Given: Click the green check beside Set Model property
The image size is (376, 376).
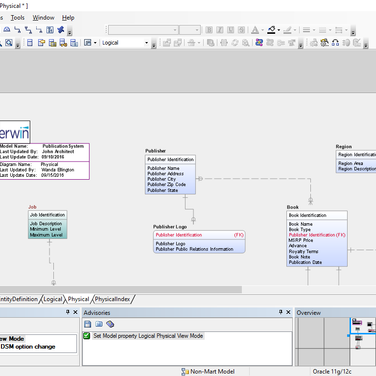Looking at the screenshot, I should click(87, 336).
